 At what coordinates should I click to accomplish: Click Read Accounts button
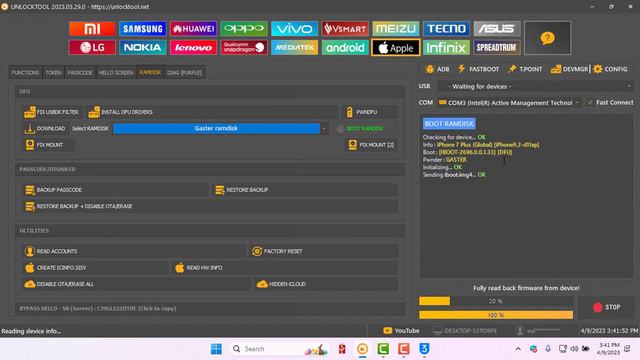(134, 251)
